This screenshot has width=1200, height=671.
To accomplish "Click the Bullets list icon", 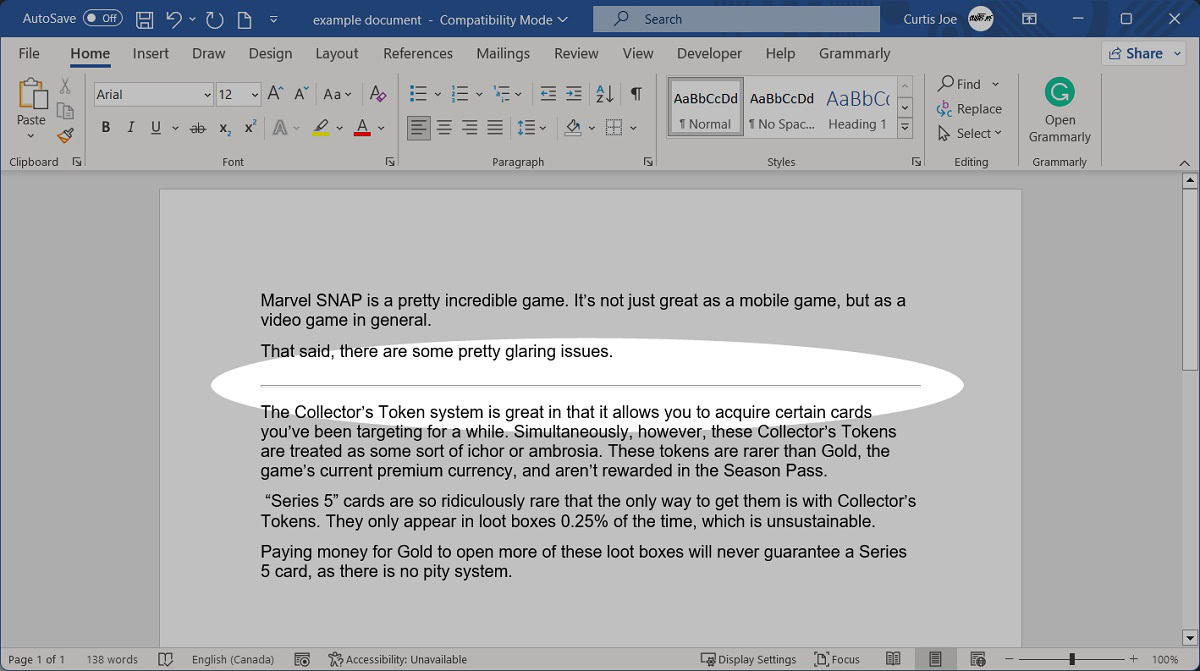I will point(419,94).
